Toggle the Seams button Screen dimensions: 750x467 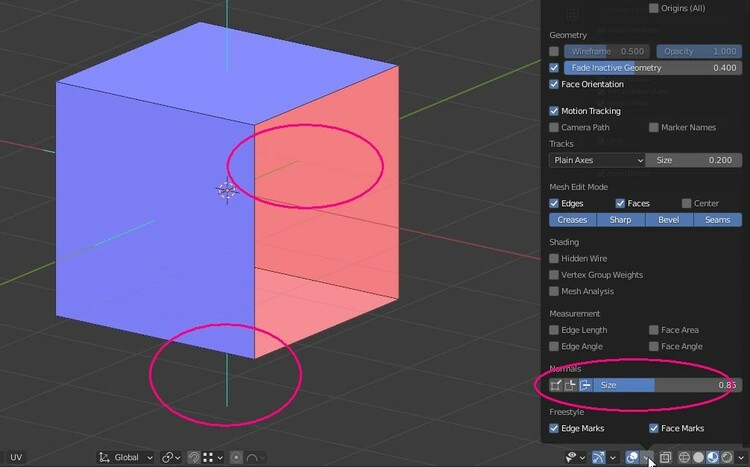click(x=717, y=220)
